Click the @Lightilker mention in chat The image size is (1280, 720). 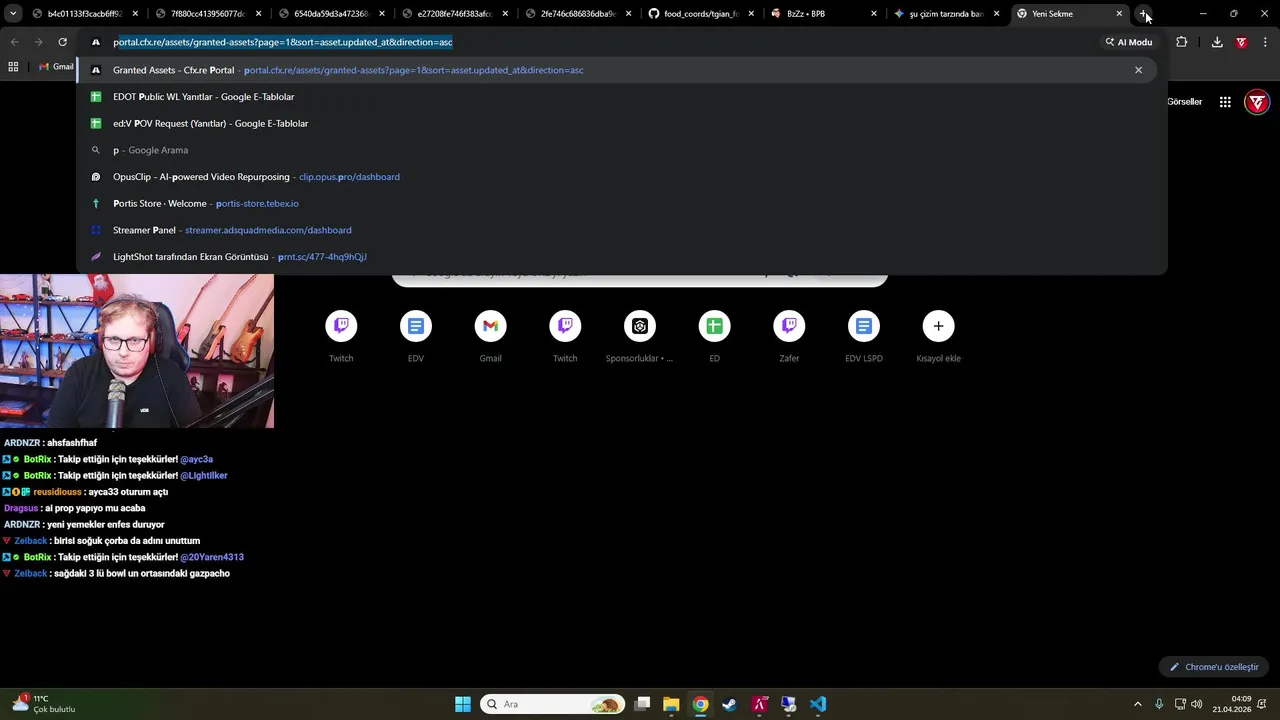[x=204, y=475]
